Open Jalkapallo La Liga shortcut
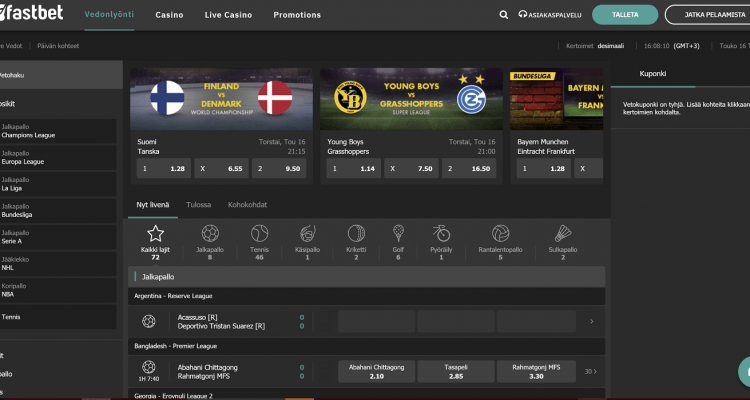 (x=58, y=184)
